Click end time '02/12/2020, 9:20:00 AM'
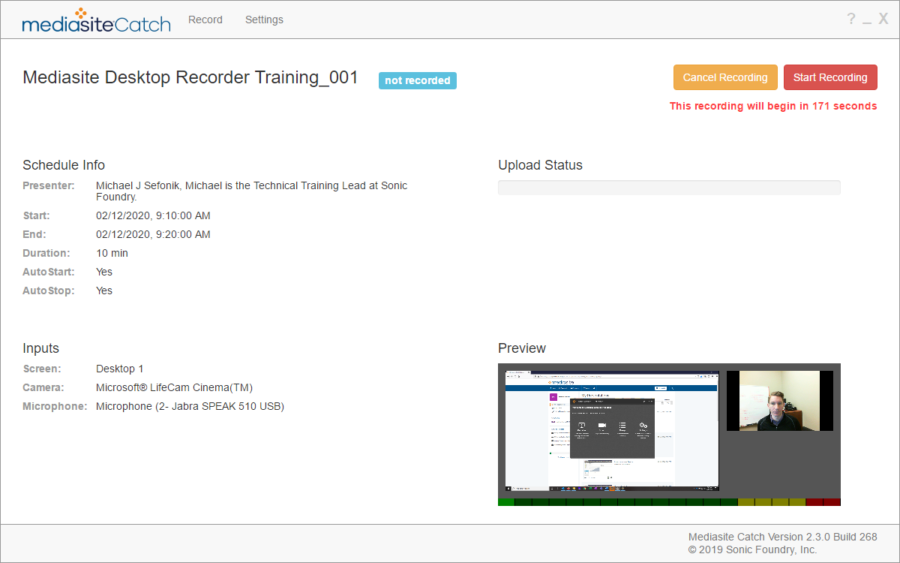 coord(153,235)
